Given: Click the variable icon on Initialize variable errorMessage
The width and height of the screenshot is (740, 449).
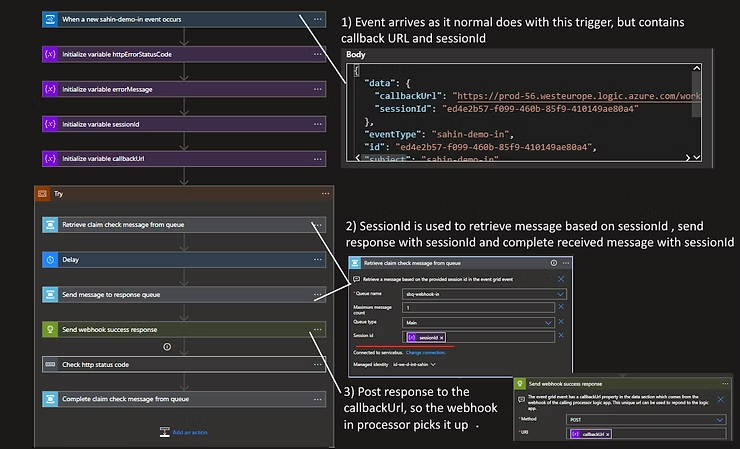Looking at the screenshot, I should tap(50, 89).
